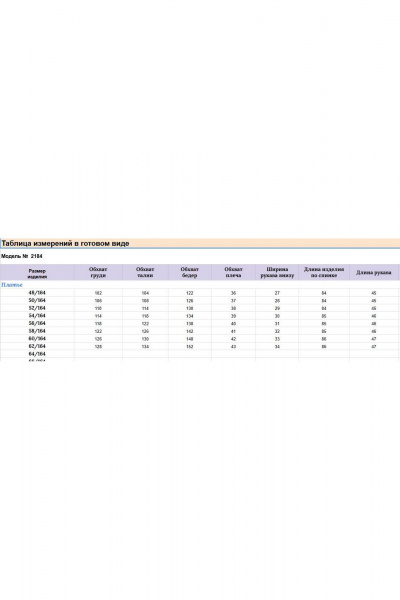Click the 'Обхват плеча' column header
Screen dimensions: 400x600
[233, 272]
